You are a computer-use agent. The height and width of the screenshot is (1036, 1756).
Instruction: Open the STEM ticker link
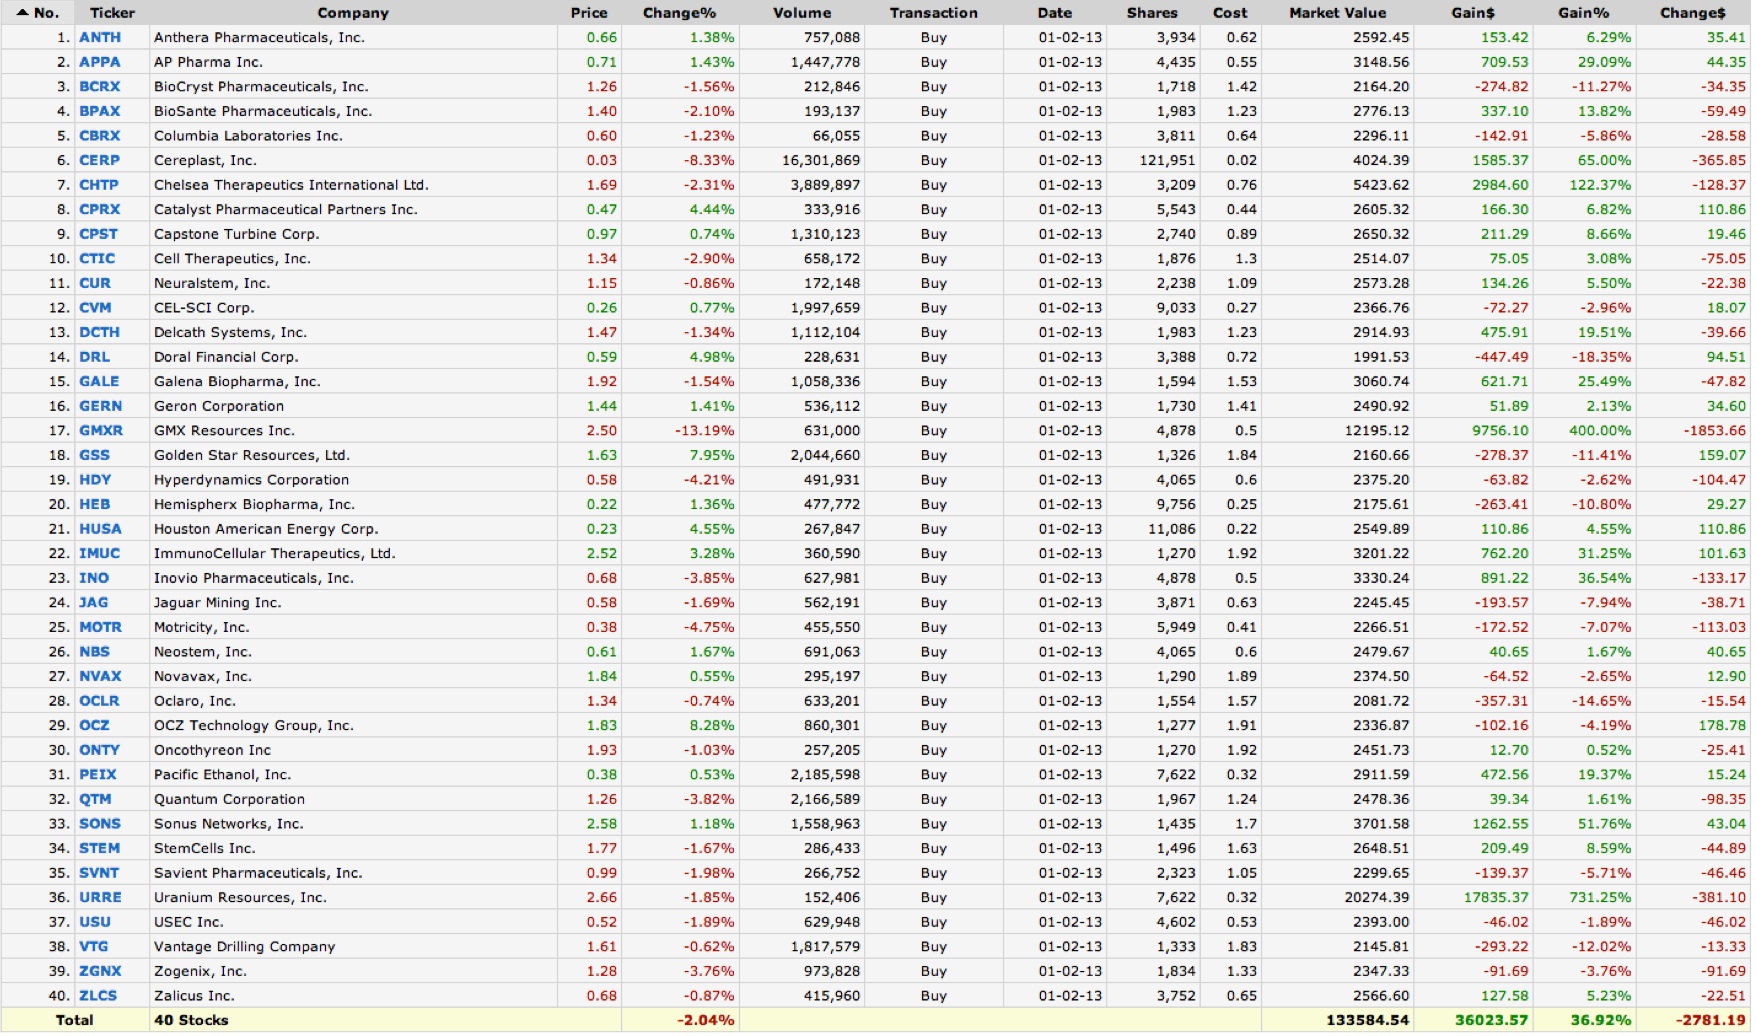tap(100, 849)
